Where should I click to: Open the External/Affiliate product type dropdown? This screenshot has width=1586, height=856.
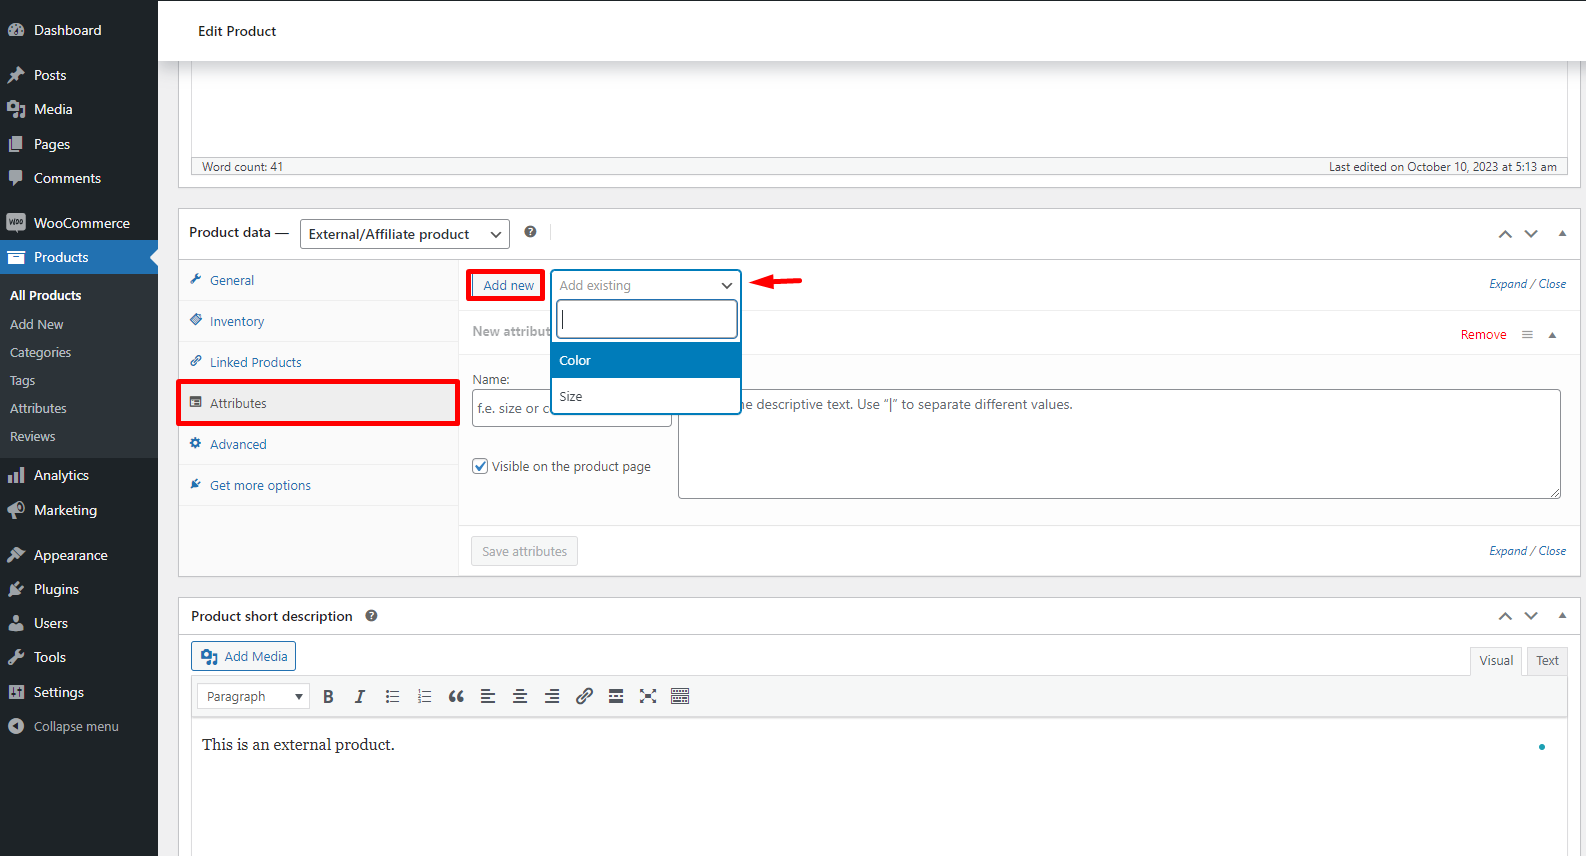pos(404,234)
